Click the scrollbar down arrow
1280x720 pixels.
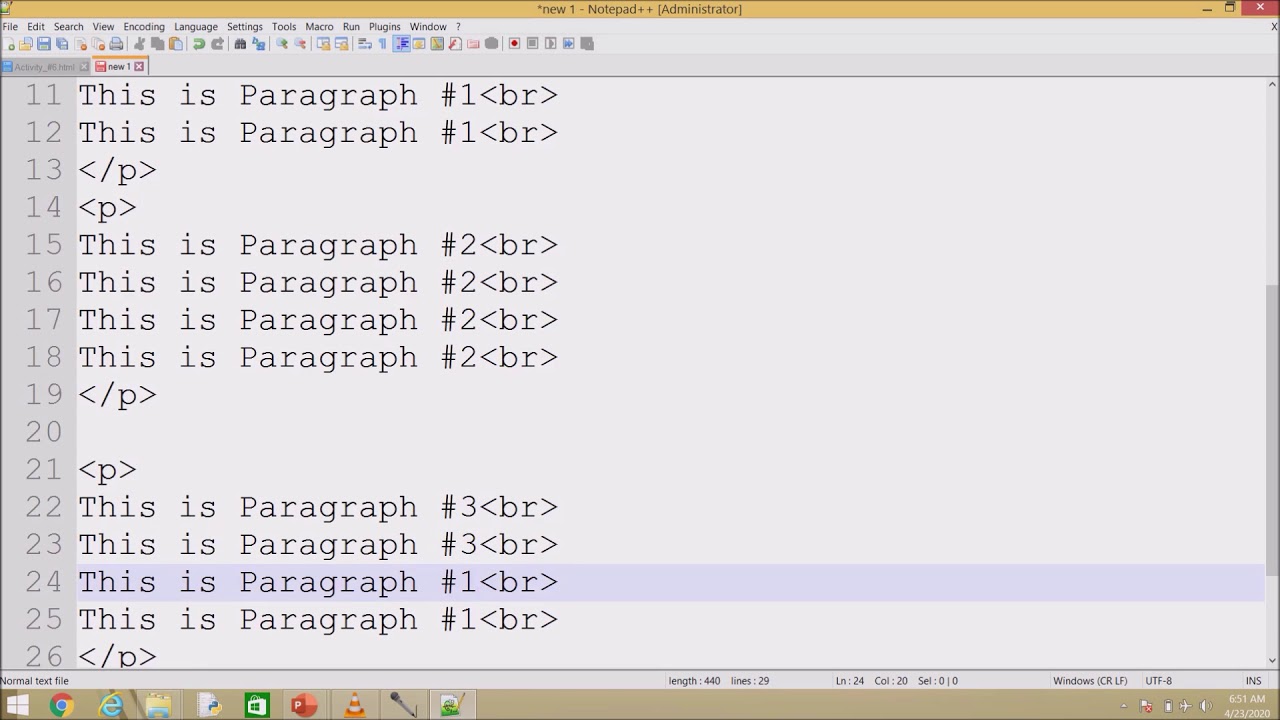pyautogui.click(x=1272, y=660)
